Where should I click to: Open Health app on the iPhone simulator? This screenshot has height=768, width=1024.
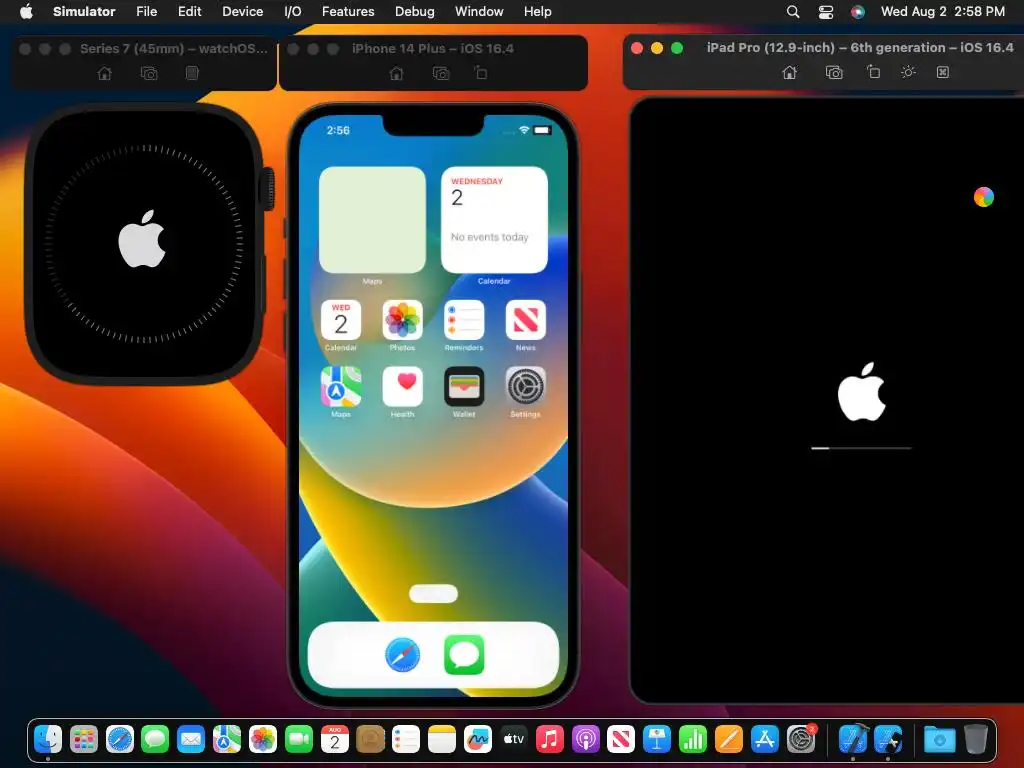point(402,387)
